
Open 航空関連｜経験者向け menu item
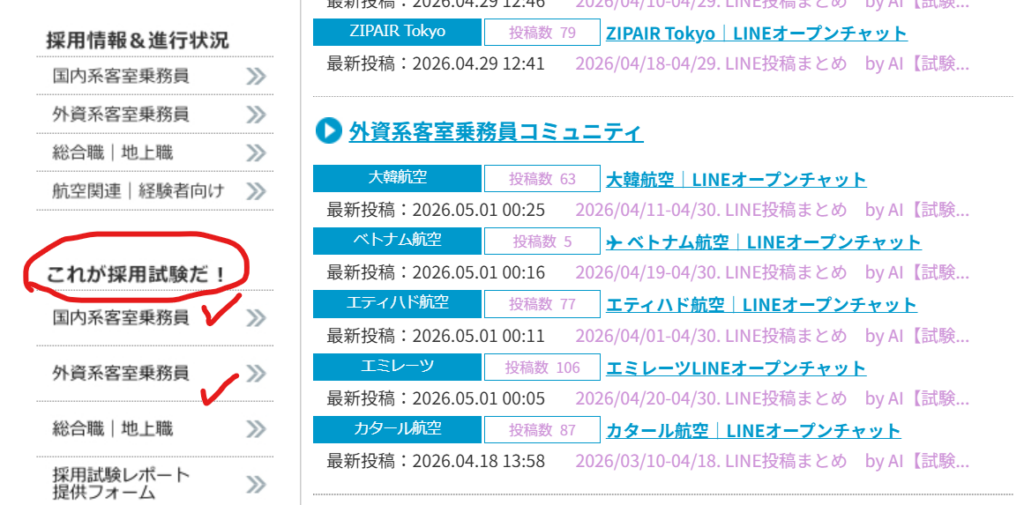pos(138,191)
